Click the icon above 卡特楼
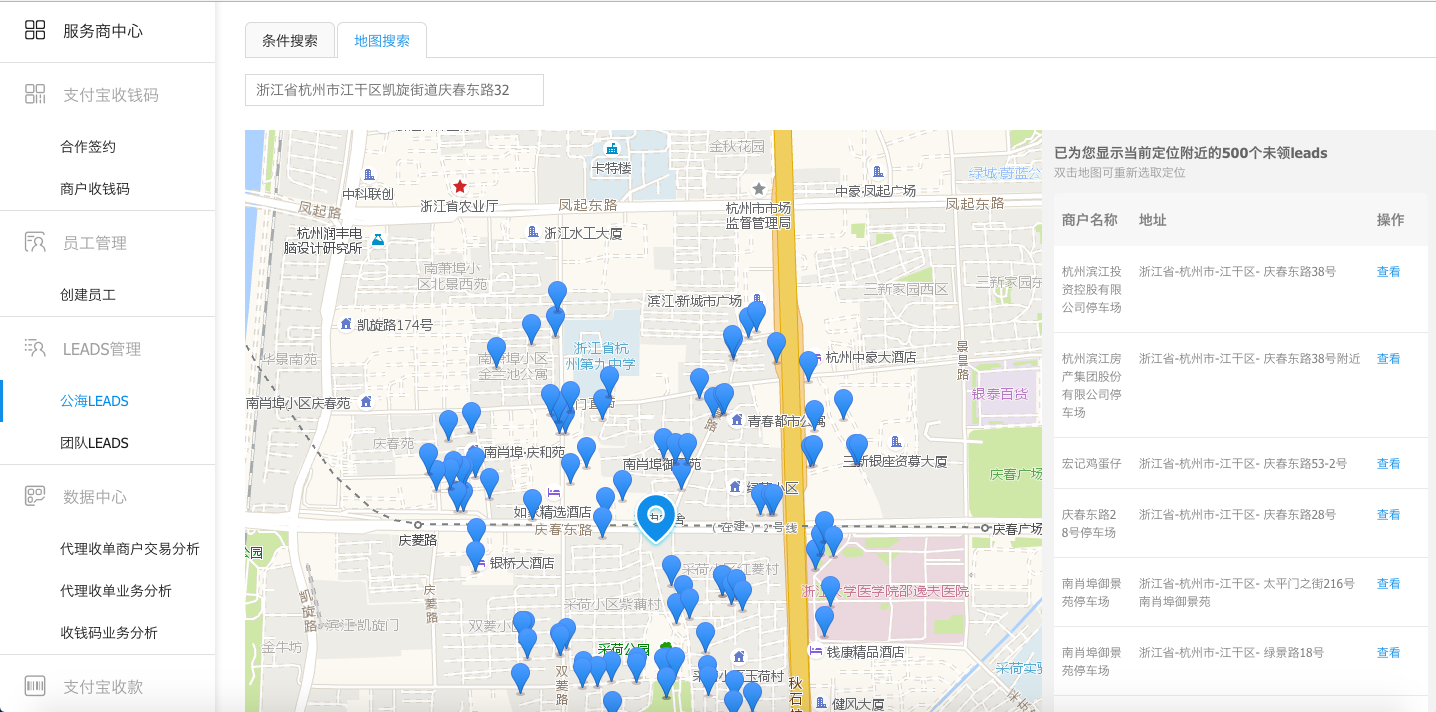Viewport: 1436px width, 712px height. pyautogui.click(x=611, y=149)
